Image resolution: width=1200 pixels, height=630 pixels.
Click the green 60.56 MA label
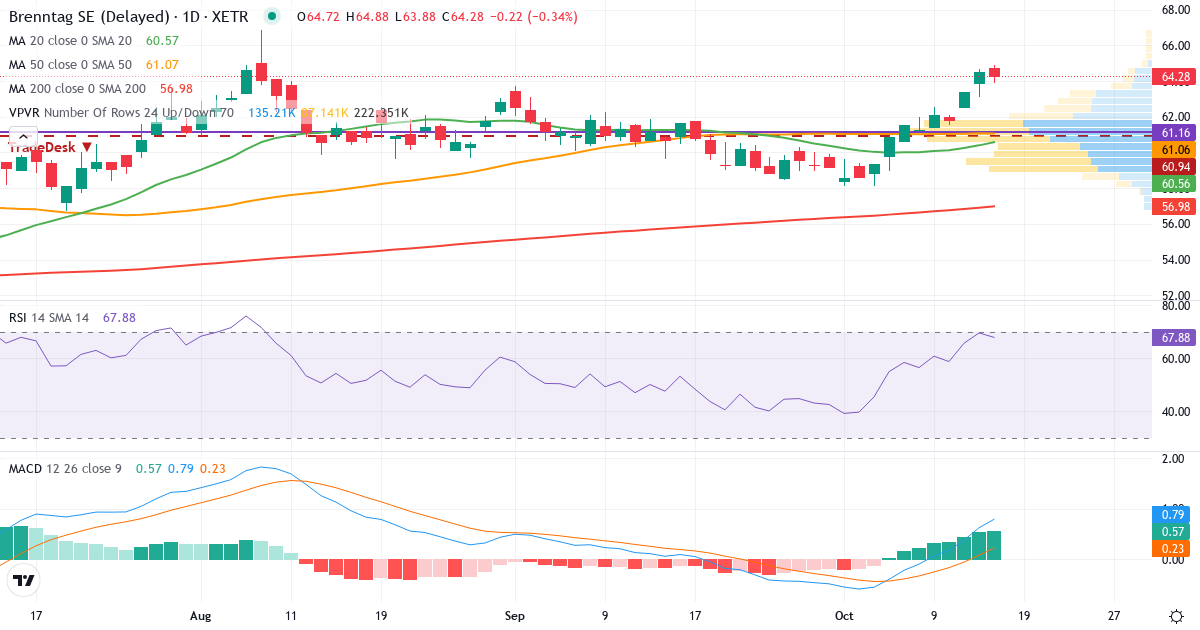coord(1175,184)
